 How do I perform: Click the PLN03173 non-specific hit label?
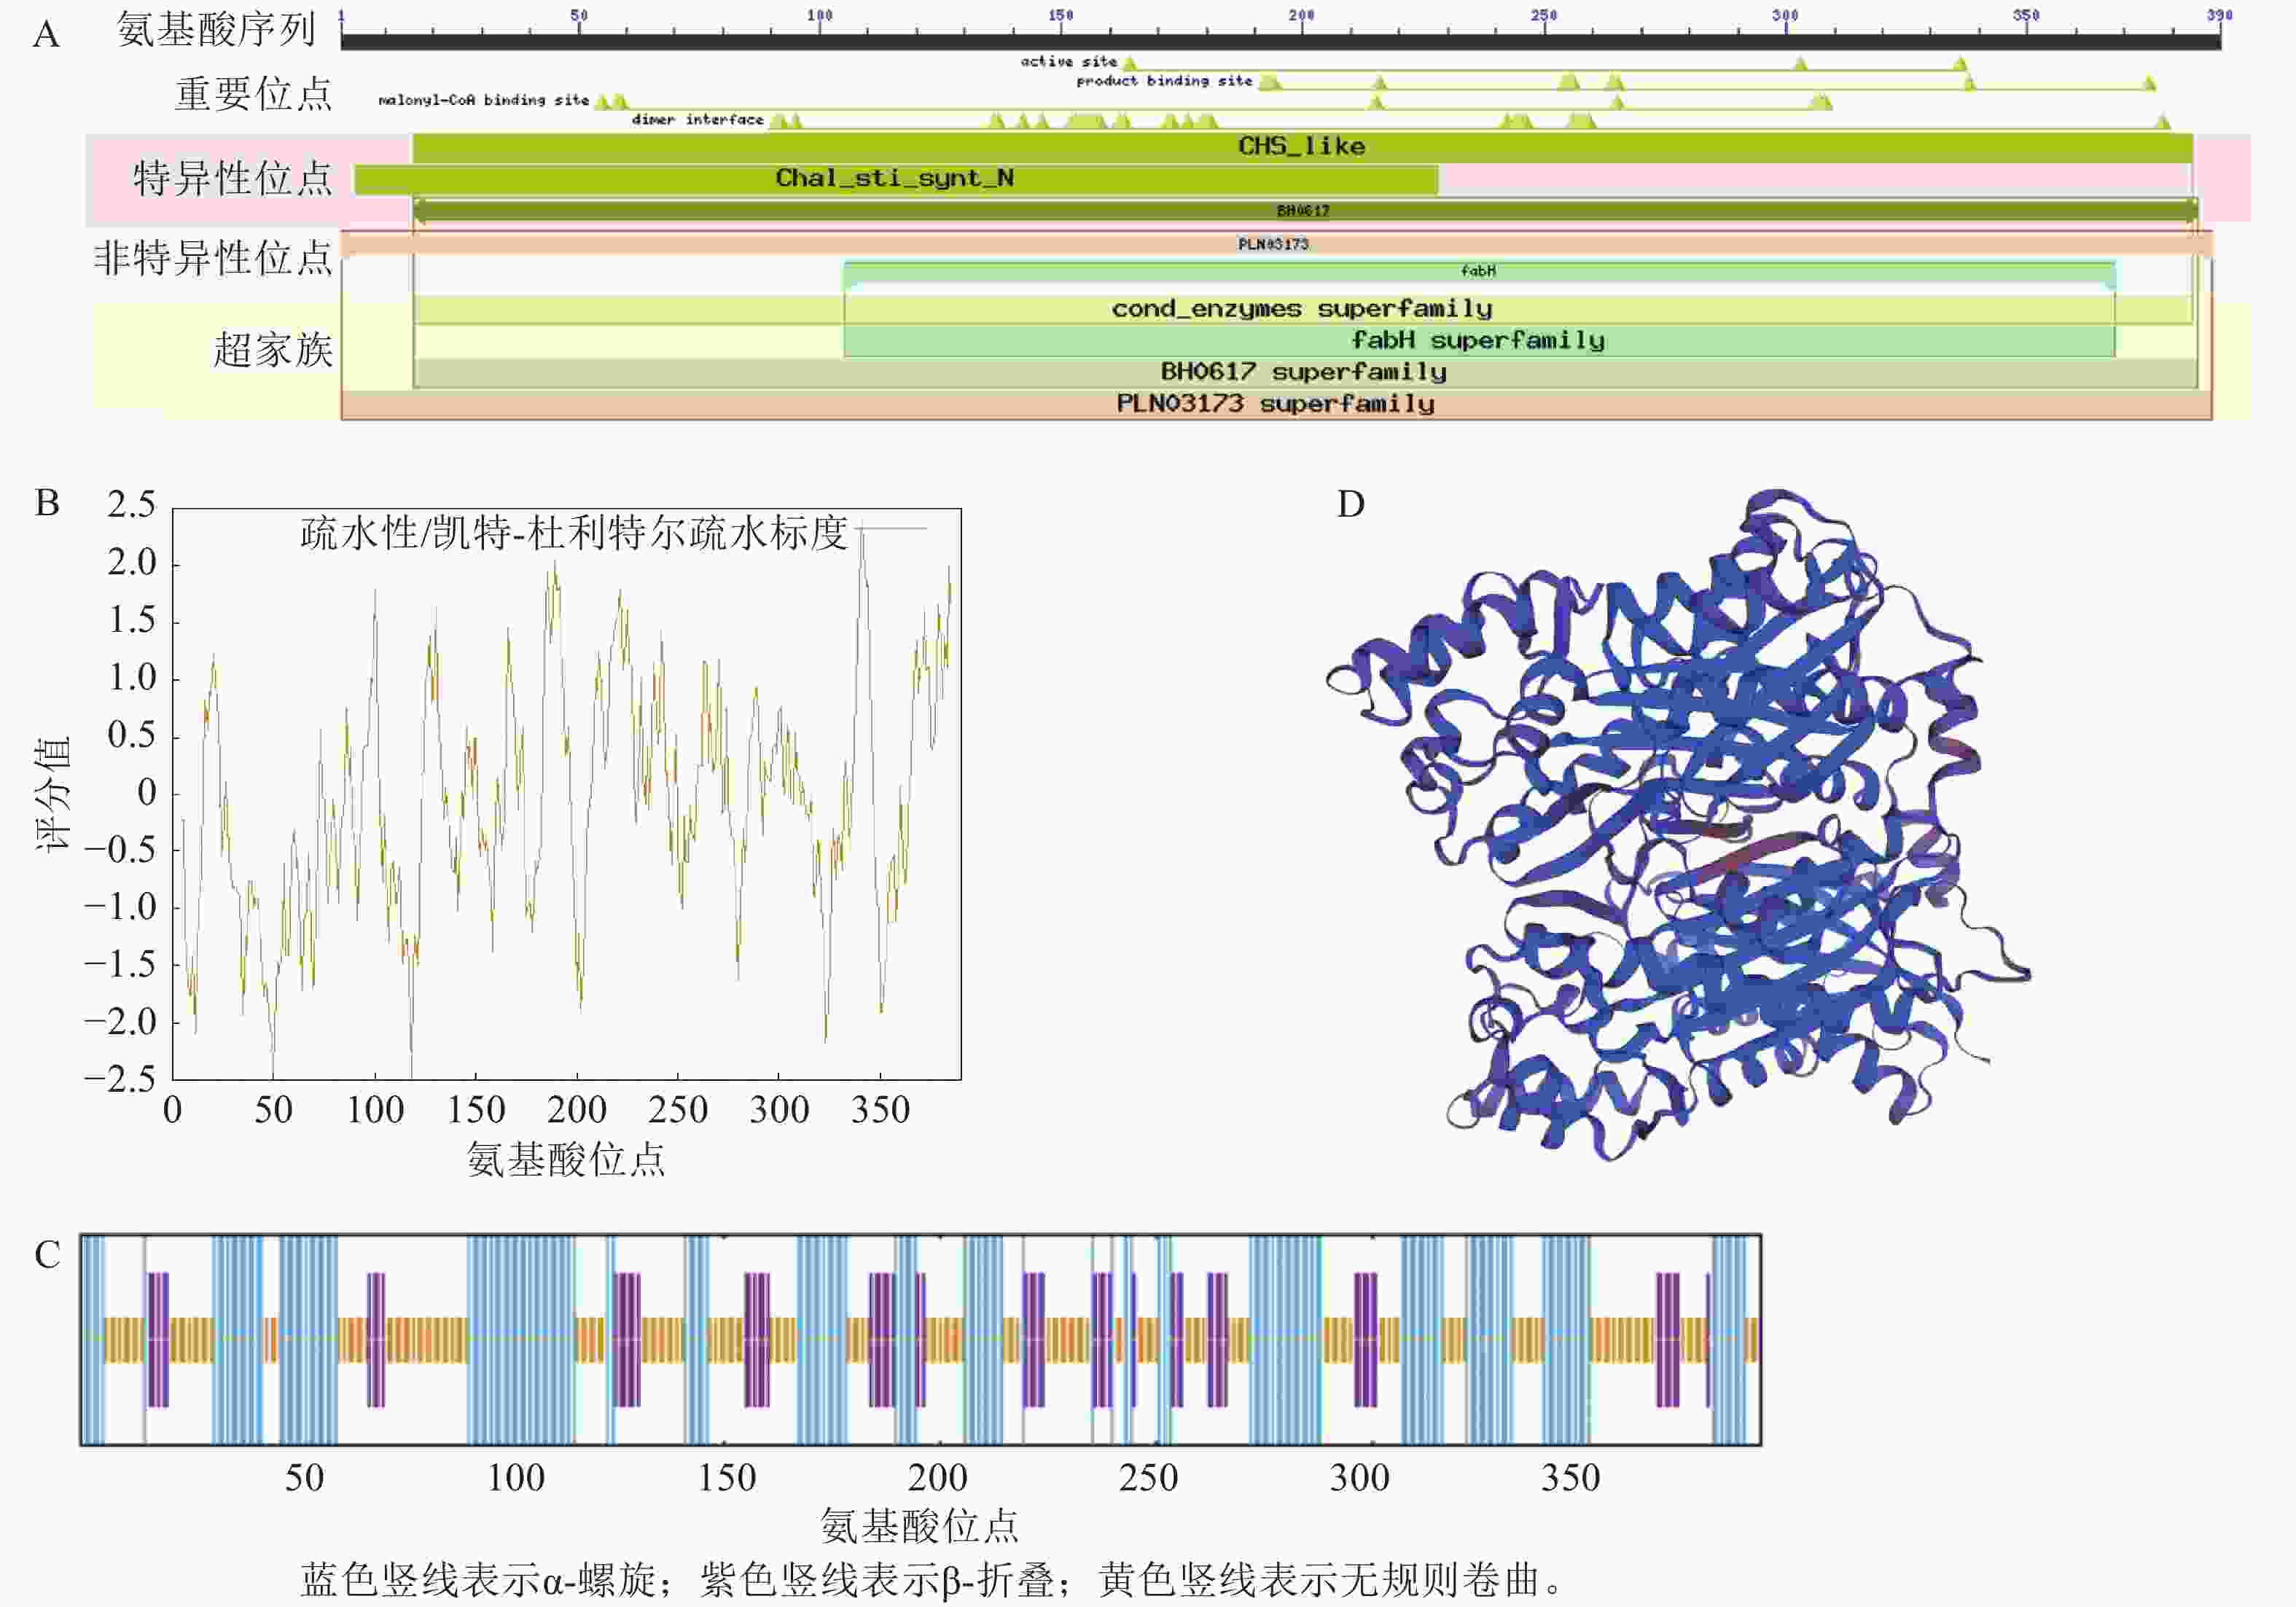click(x=1273, y=244)
